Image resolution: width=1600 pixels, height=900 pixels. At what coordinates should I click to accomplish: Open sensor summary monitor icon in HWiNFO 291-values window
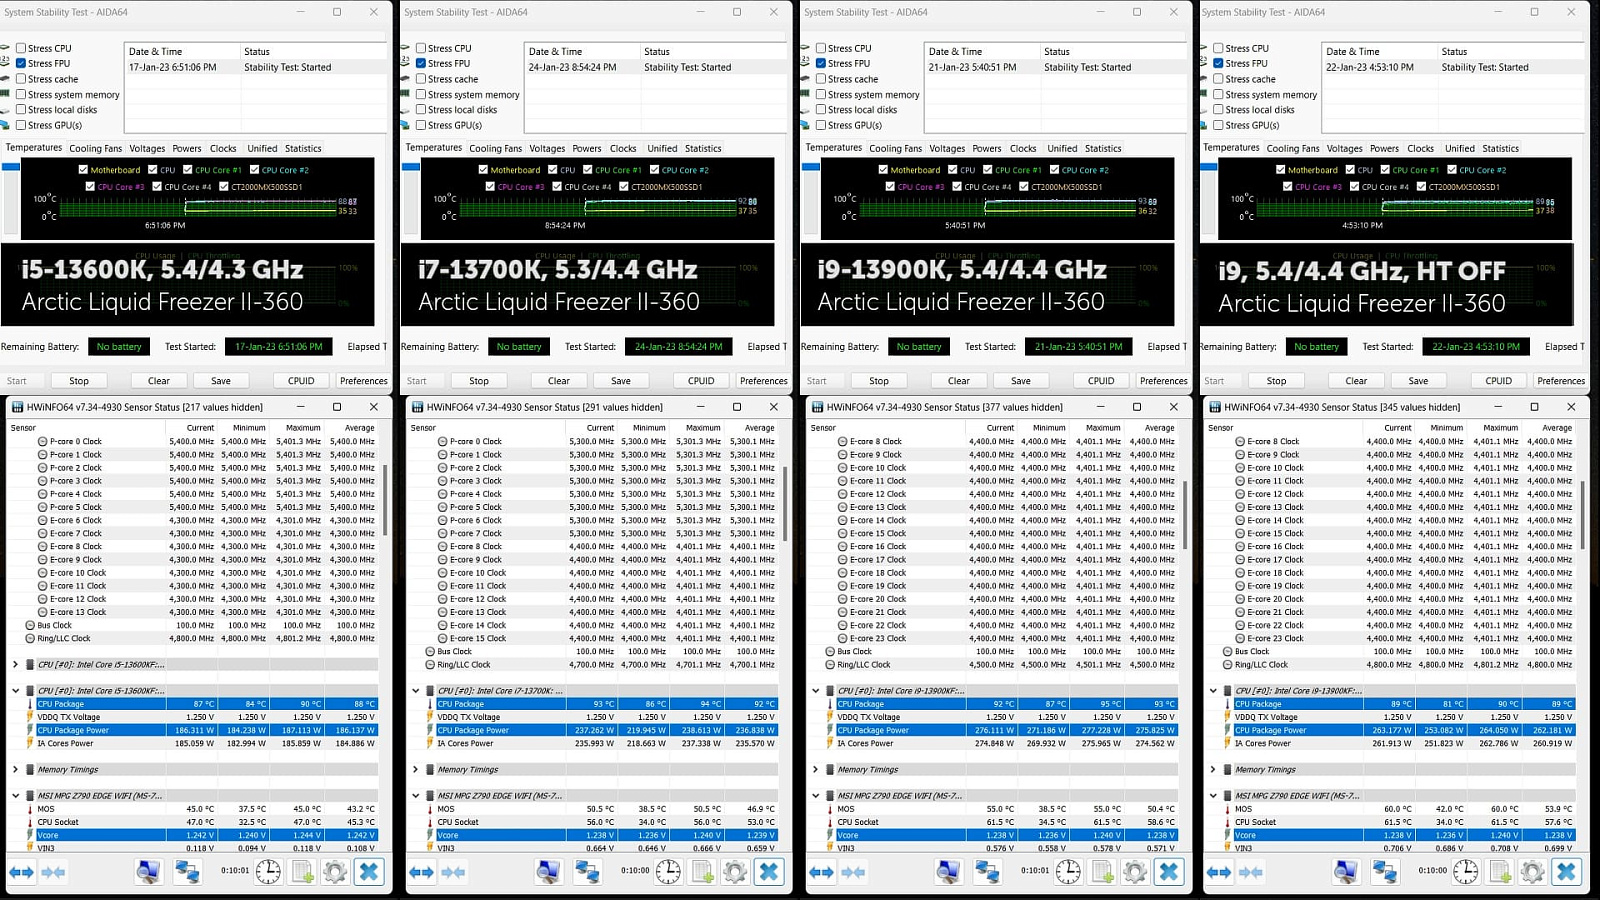[548, 872]
